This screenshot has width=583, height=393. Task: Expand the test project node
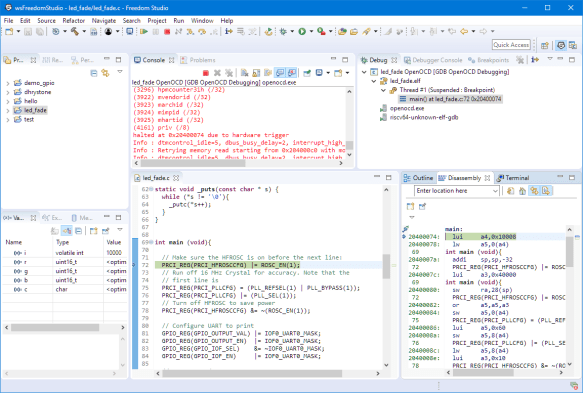(x=8, y=120)
